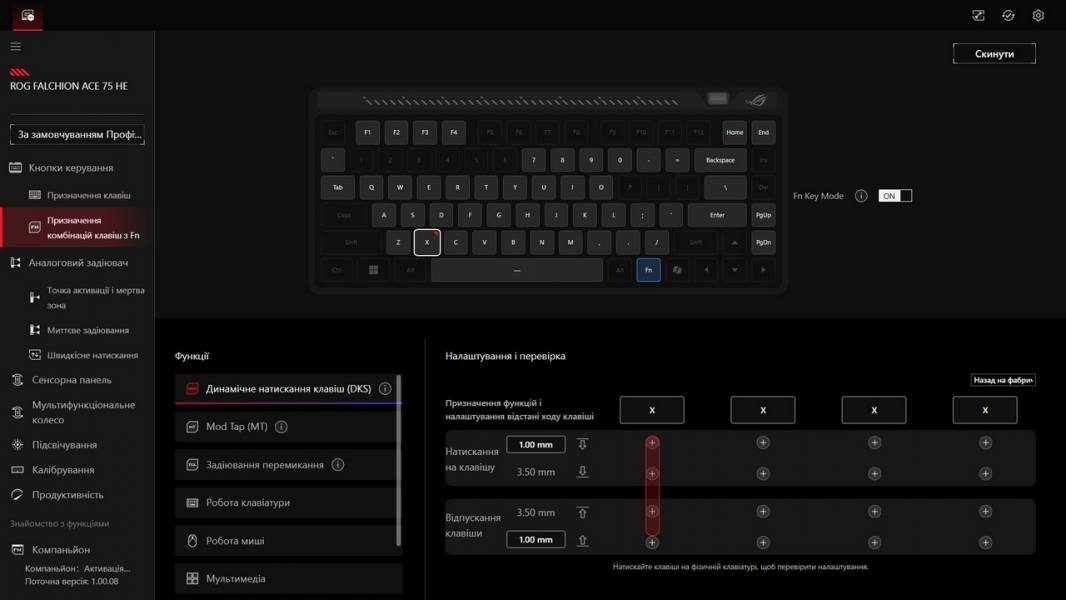Toggle Fn Key Mode off
This screenshot has height=600, width=1066.
[895, 196]
